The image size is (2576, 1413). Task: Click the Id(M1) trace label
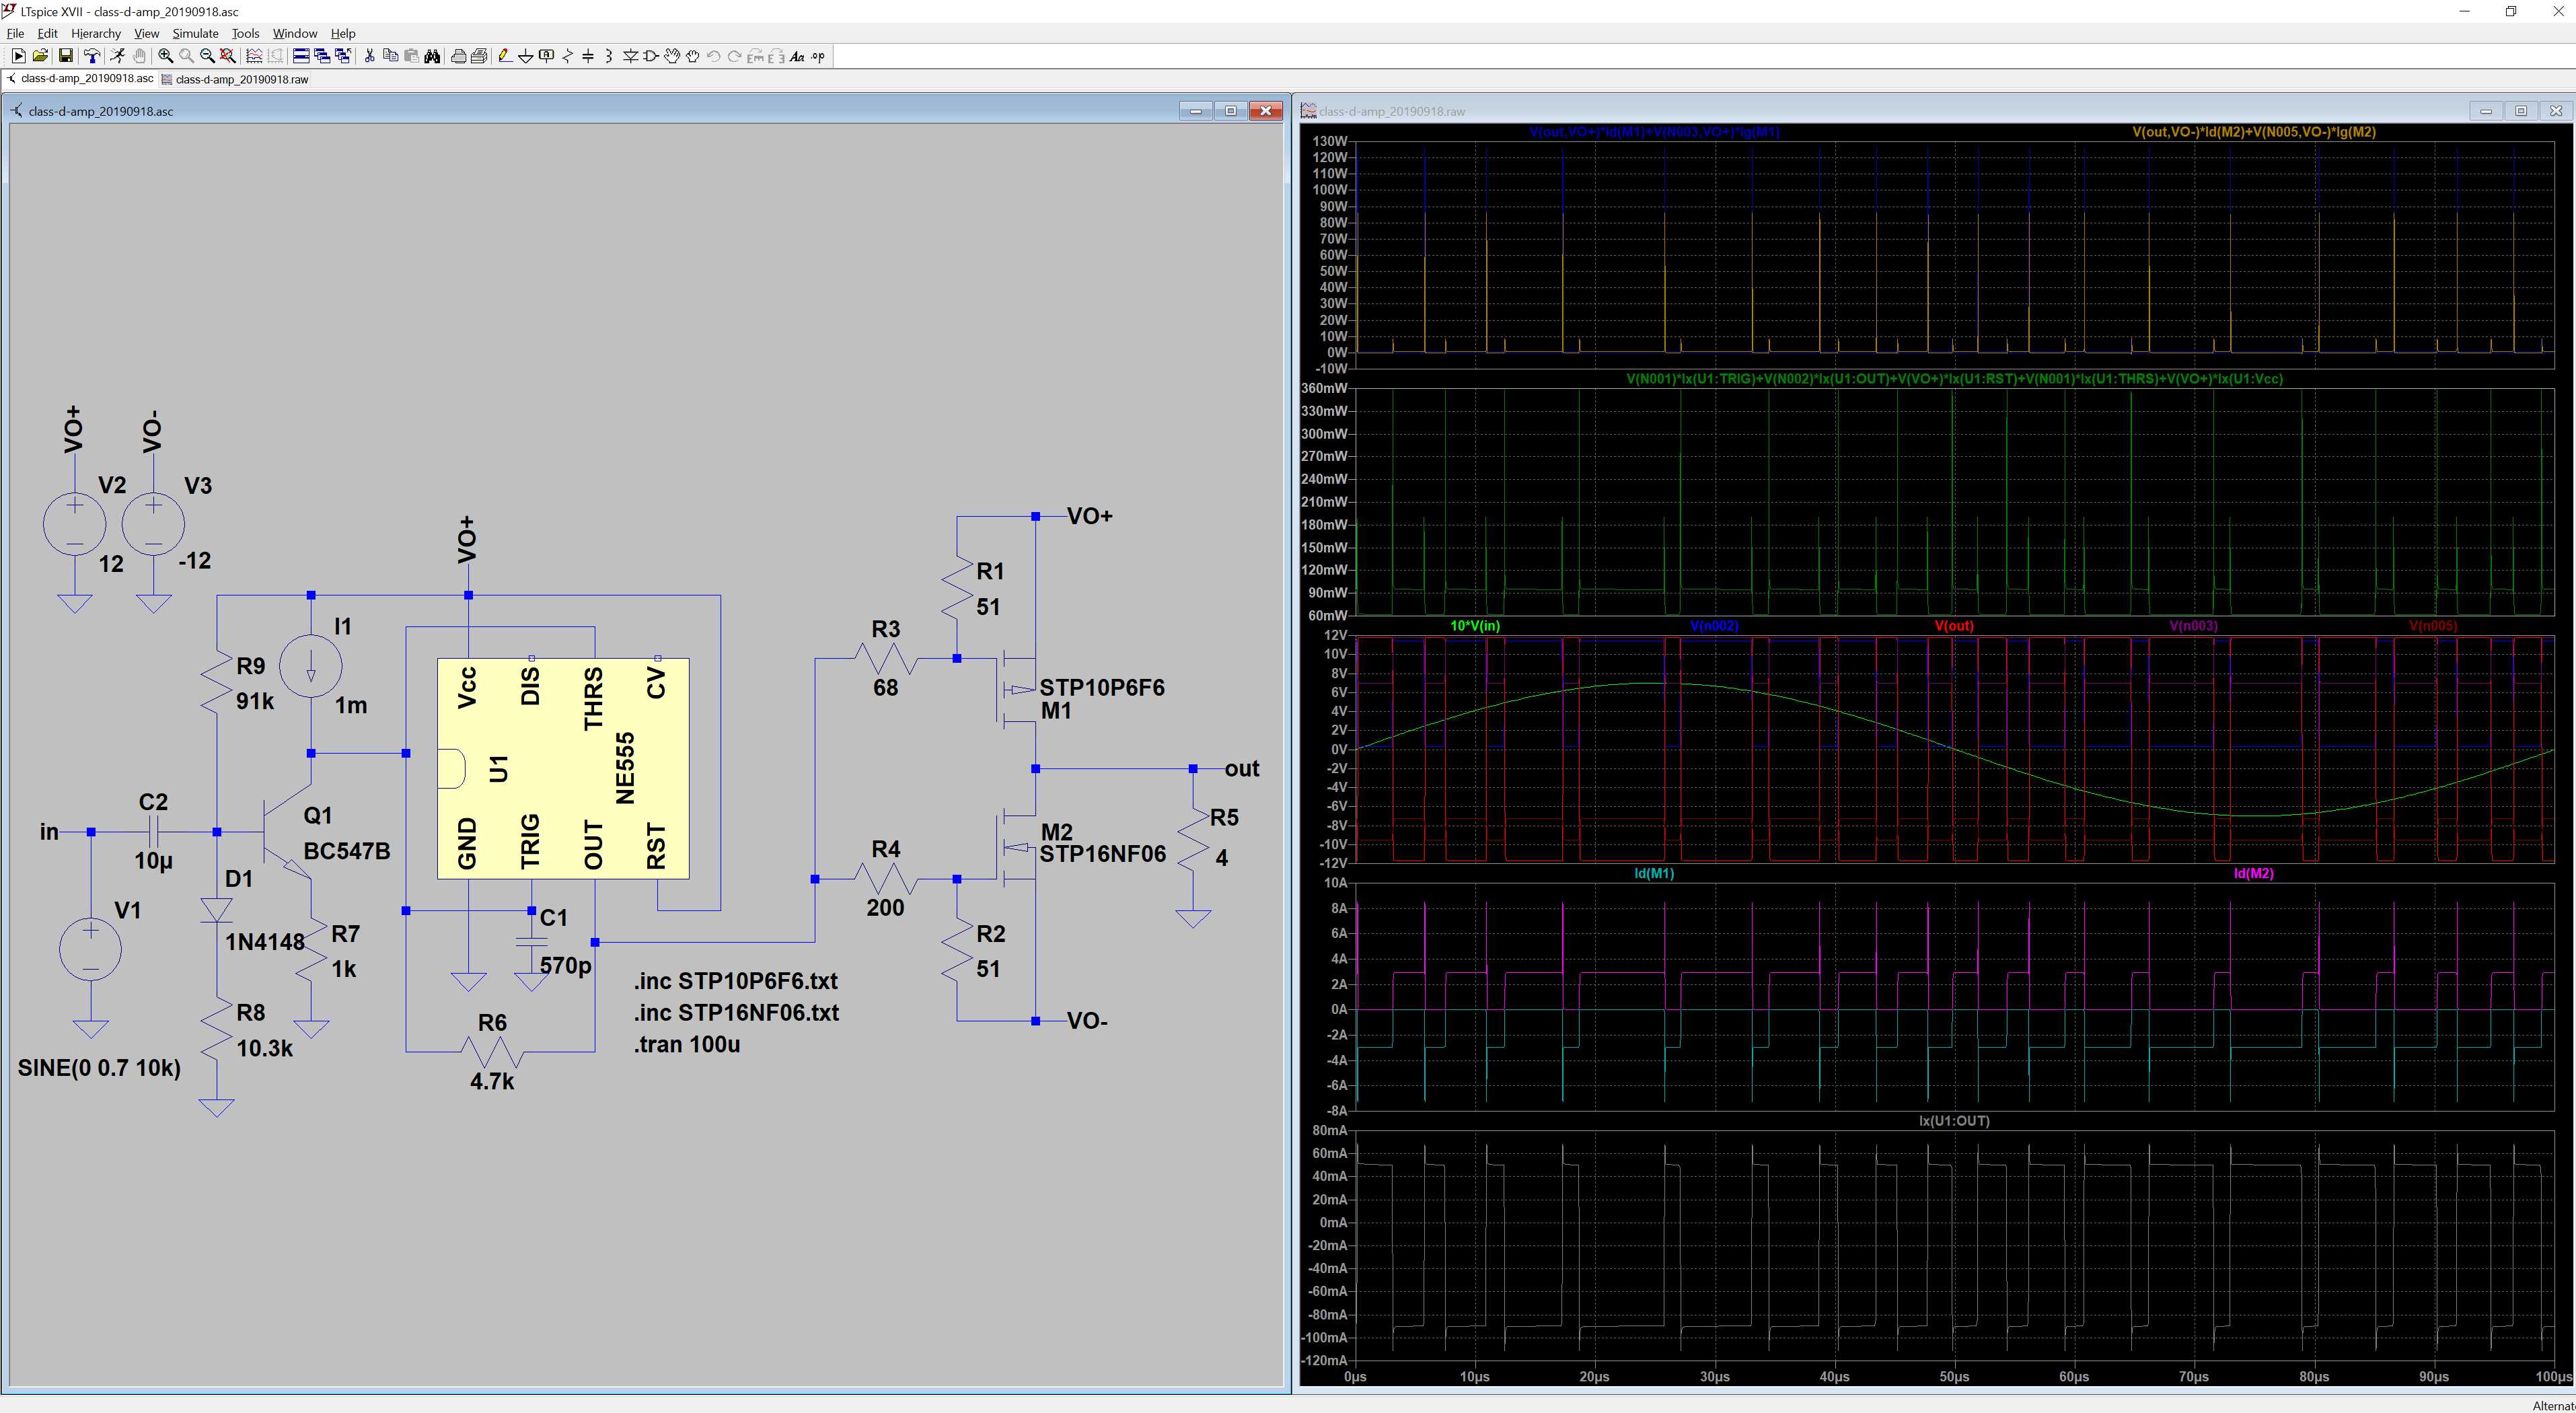click(x=1654, y=873)
